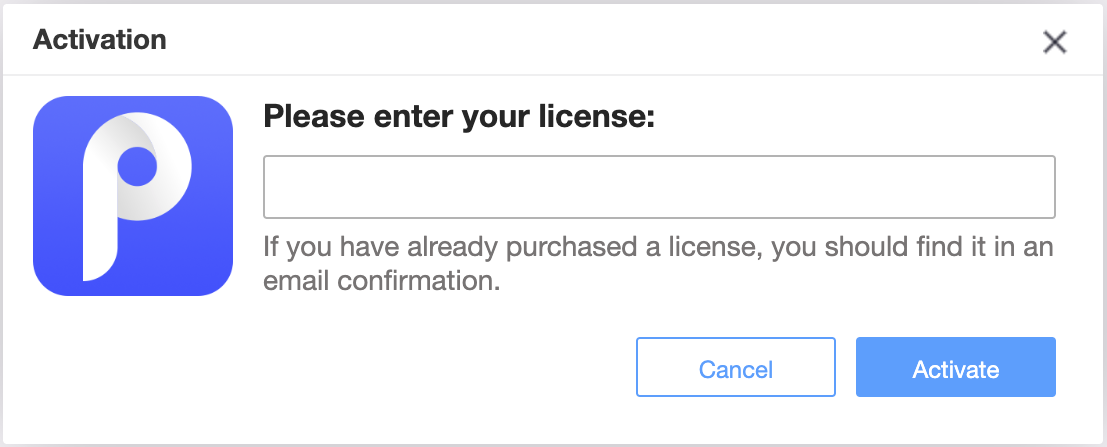Dismiss the dialog using Cancel
The width and height of the screenshot is (1107, 447).
(736, 367)
